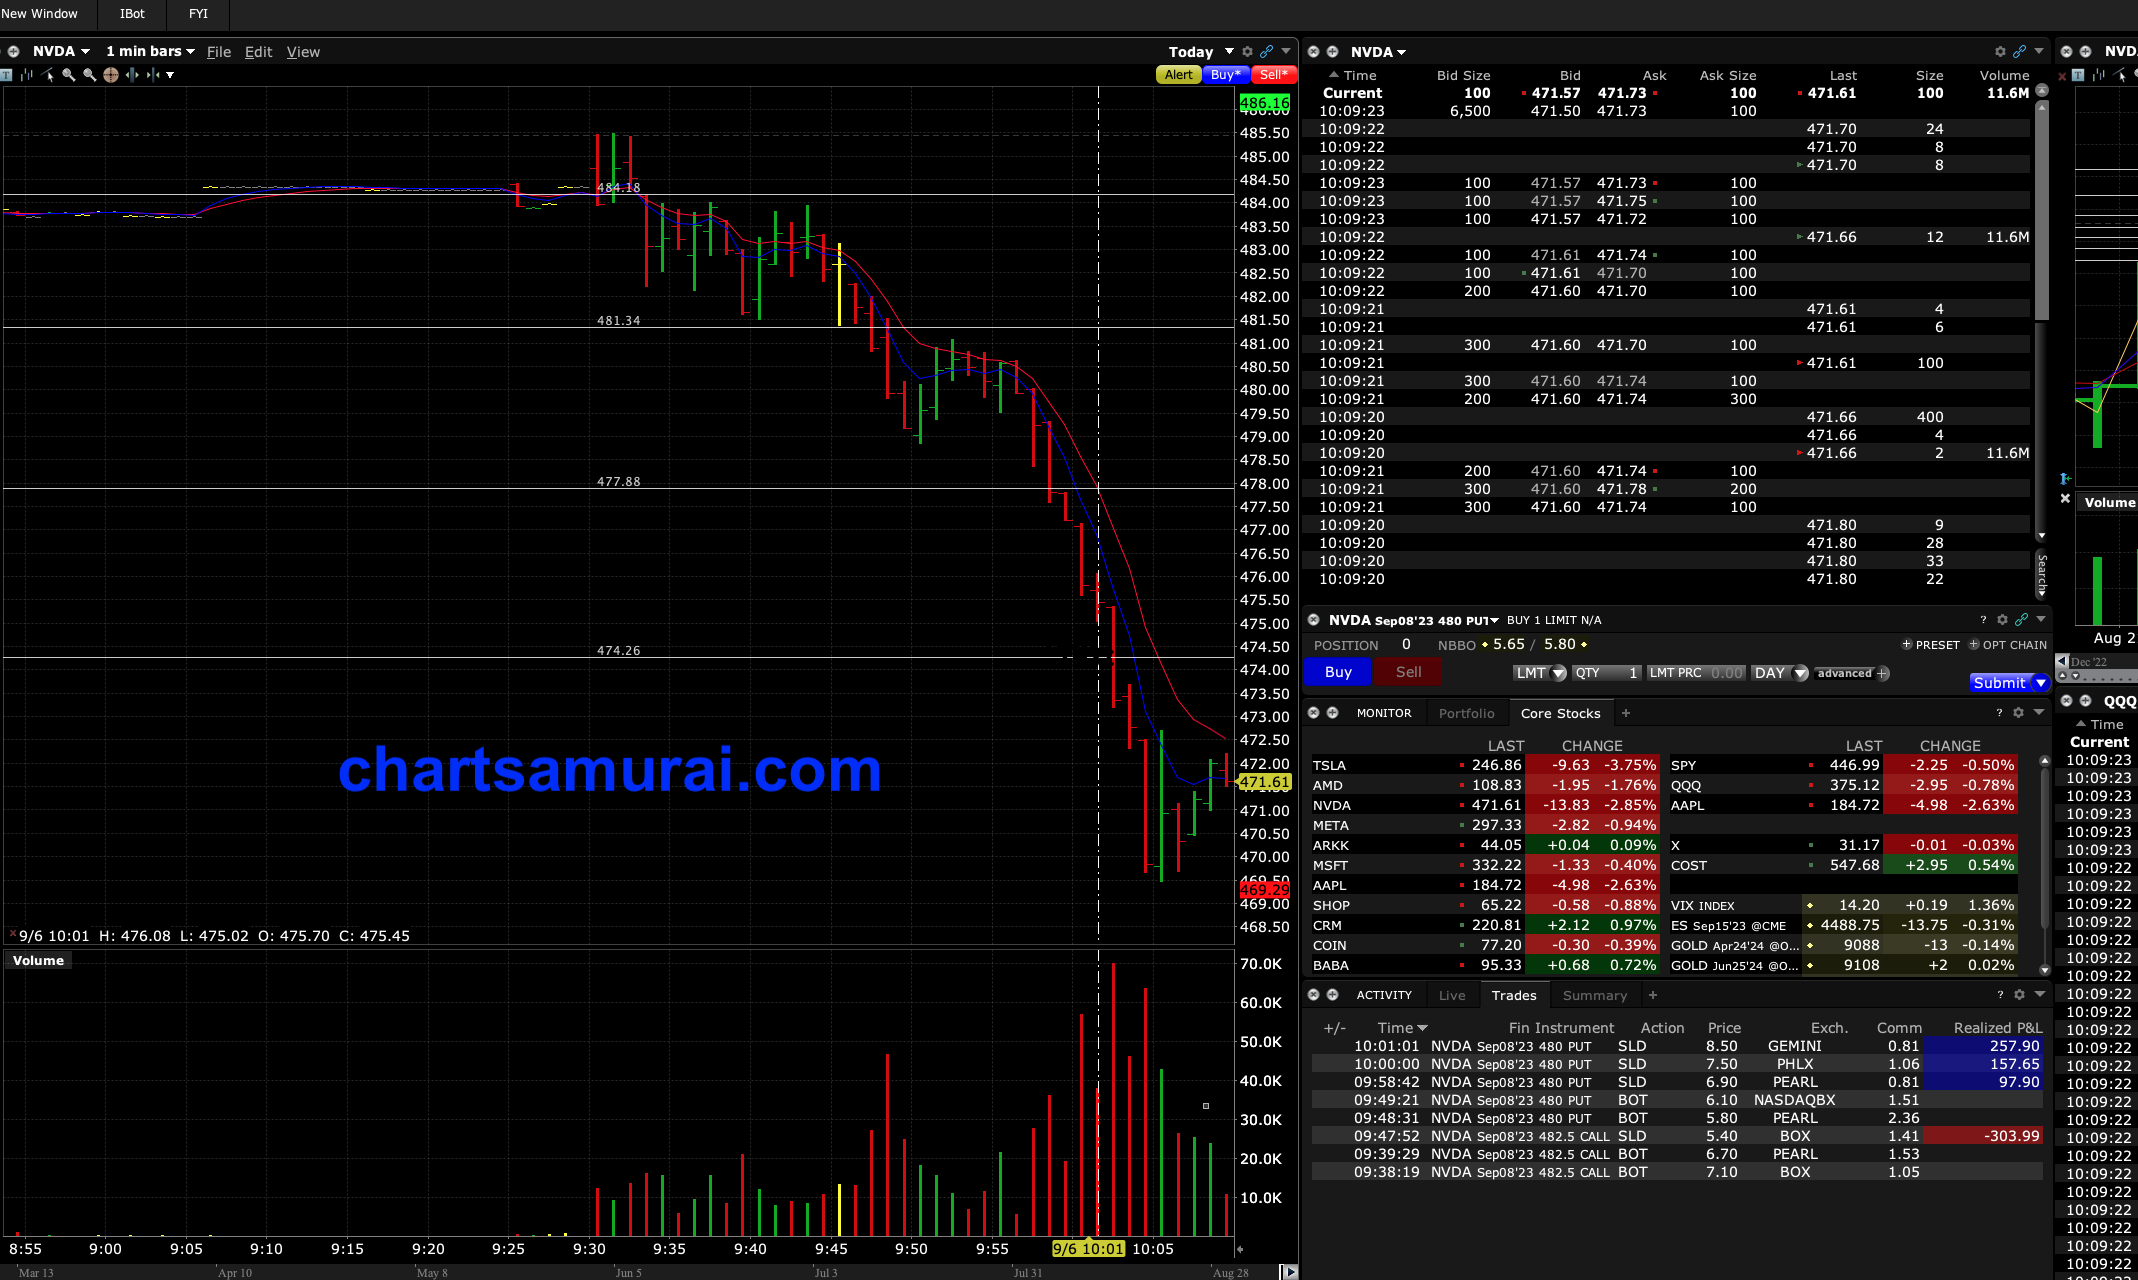Click the expand time axis icon

click(132, 75)
